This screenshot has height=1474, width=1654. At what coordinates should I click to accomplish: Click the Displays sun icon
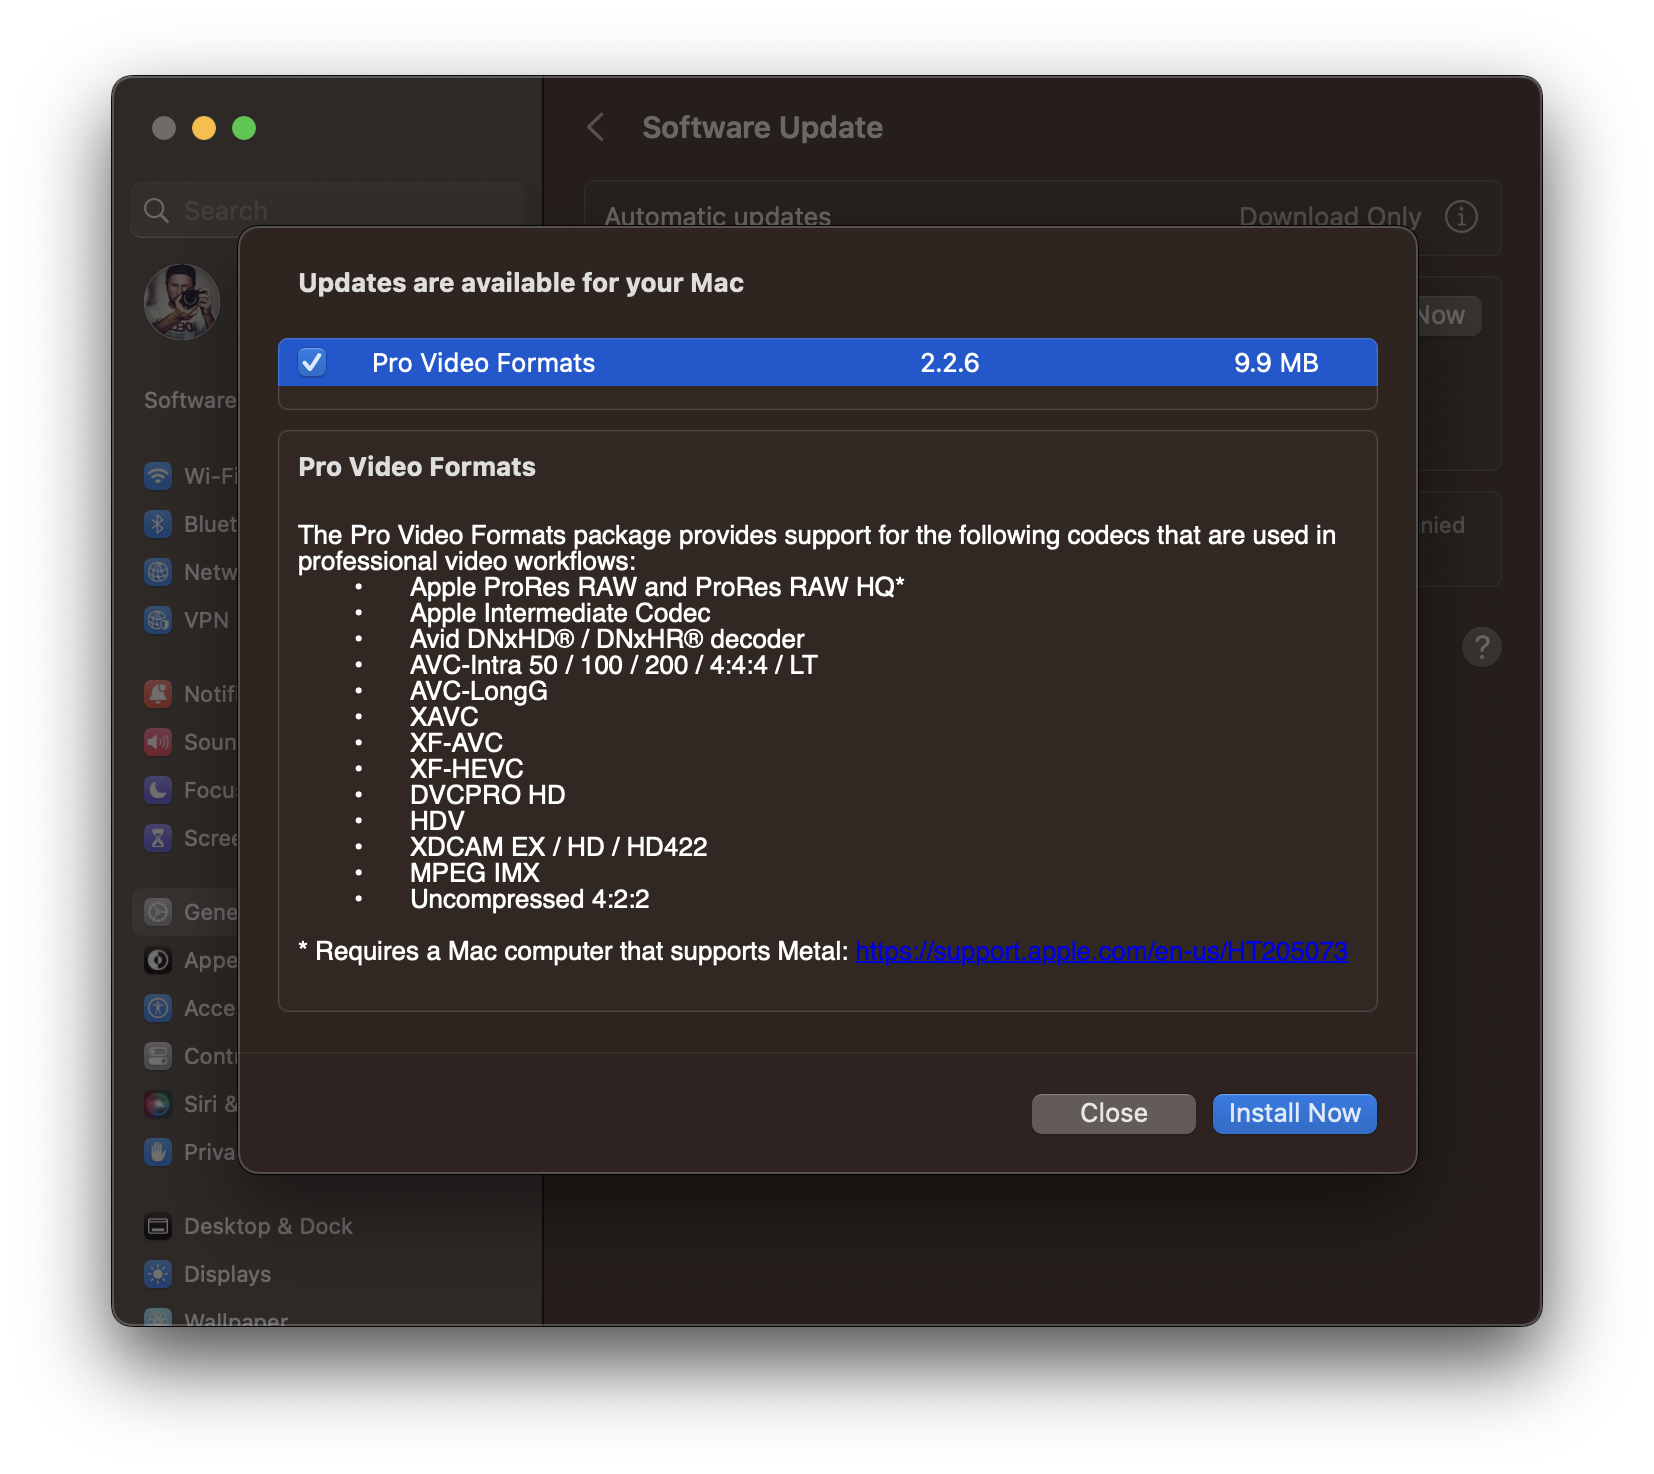coord(158,1274)
